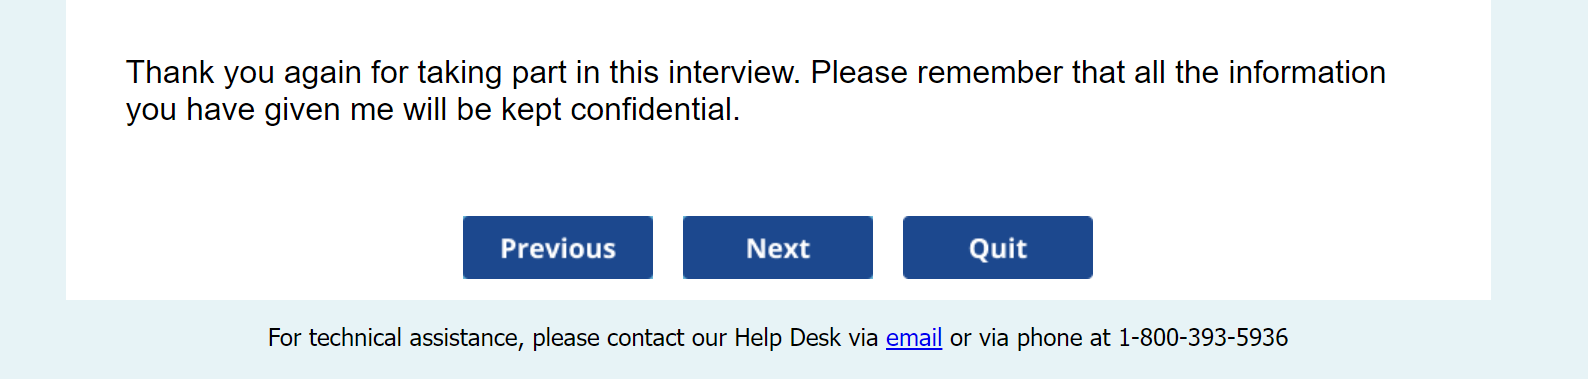Click "or via phone at" footer text
The height and width of the screenshot is (379, 1588).
click(1030, 338)
